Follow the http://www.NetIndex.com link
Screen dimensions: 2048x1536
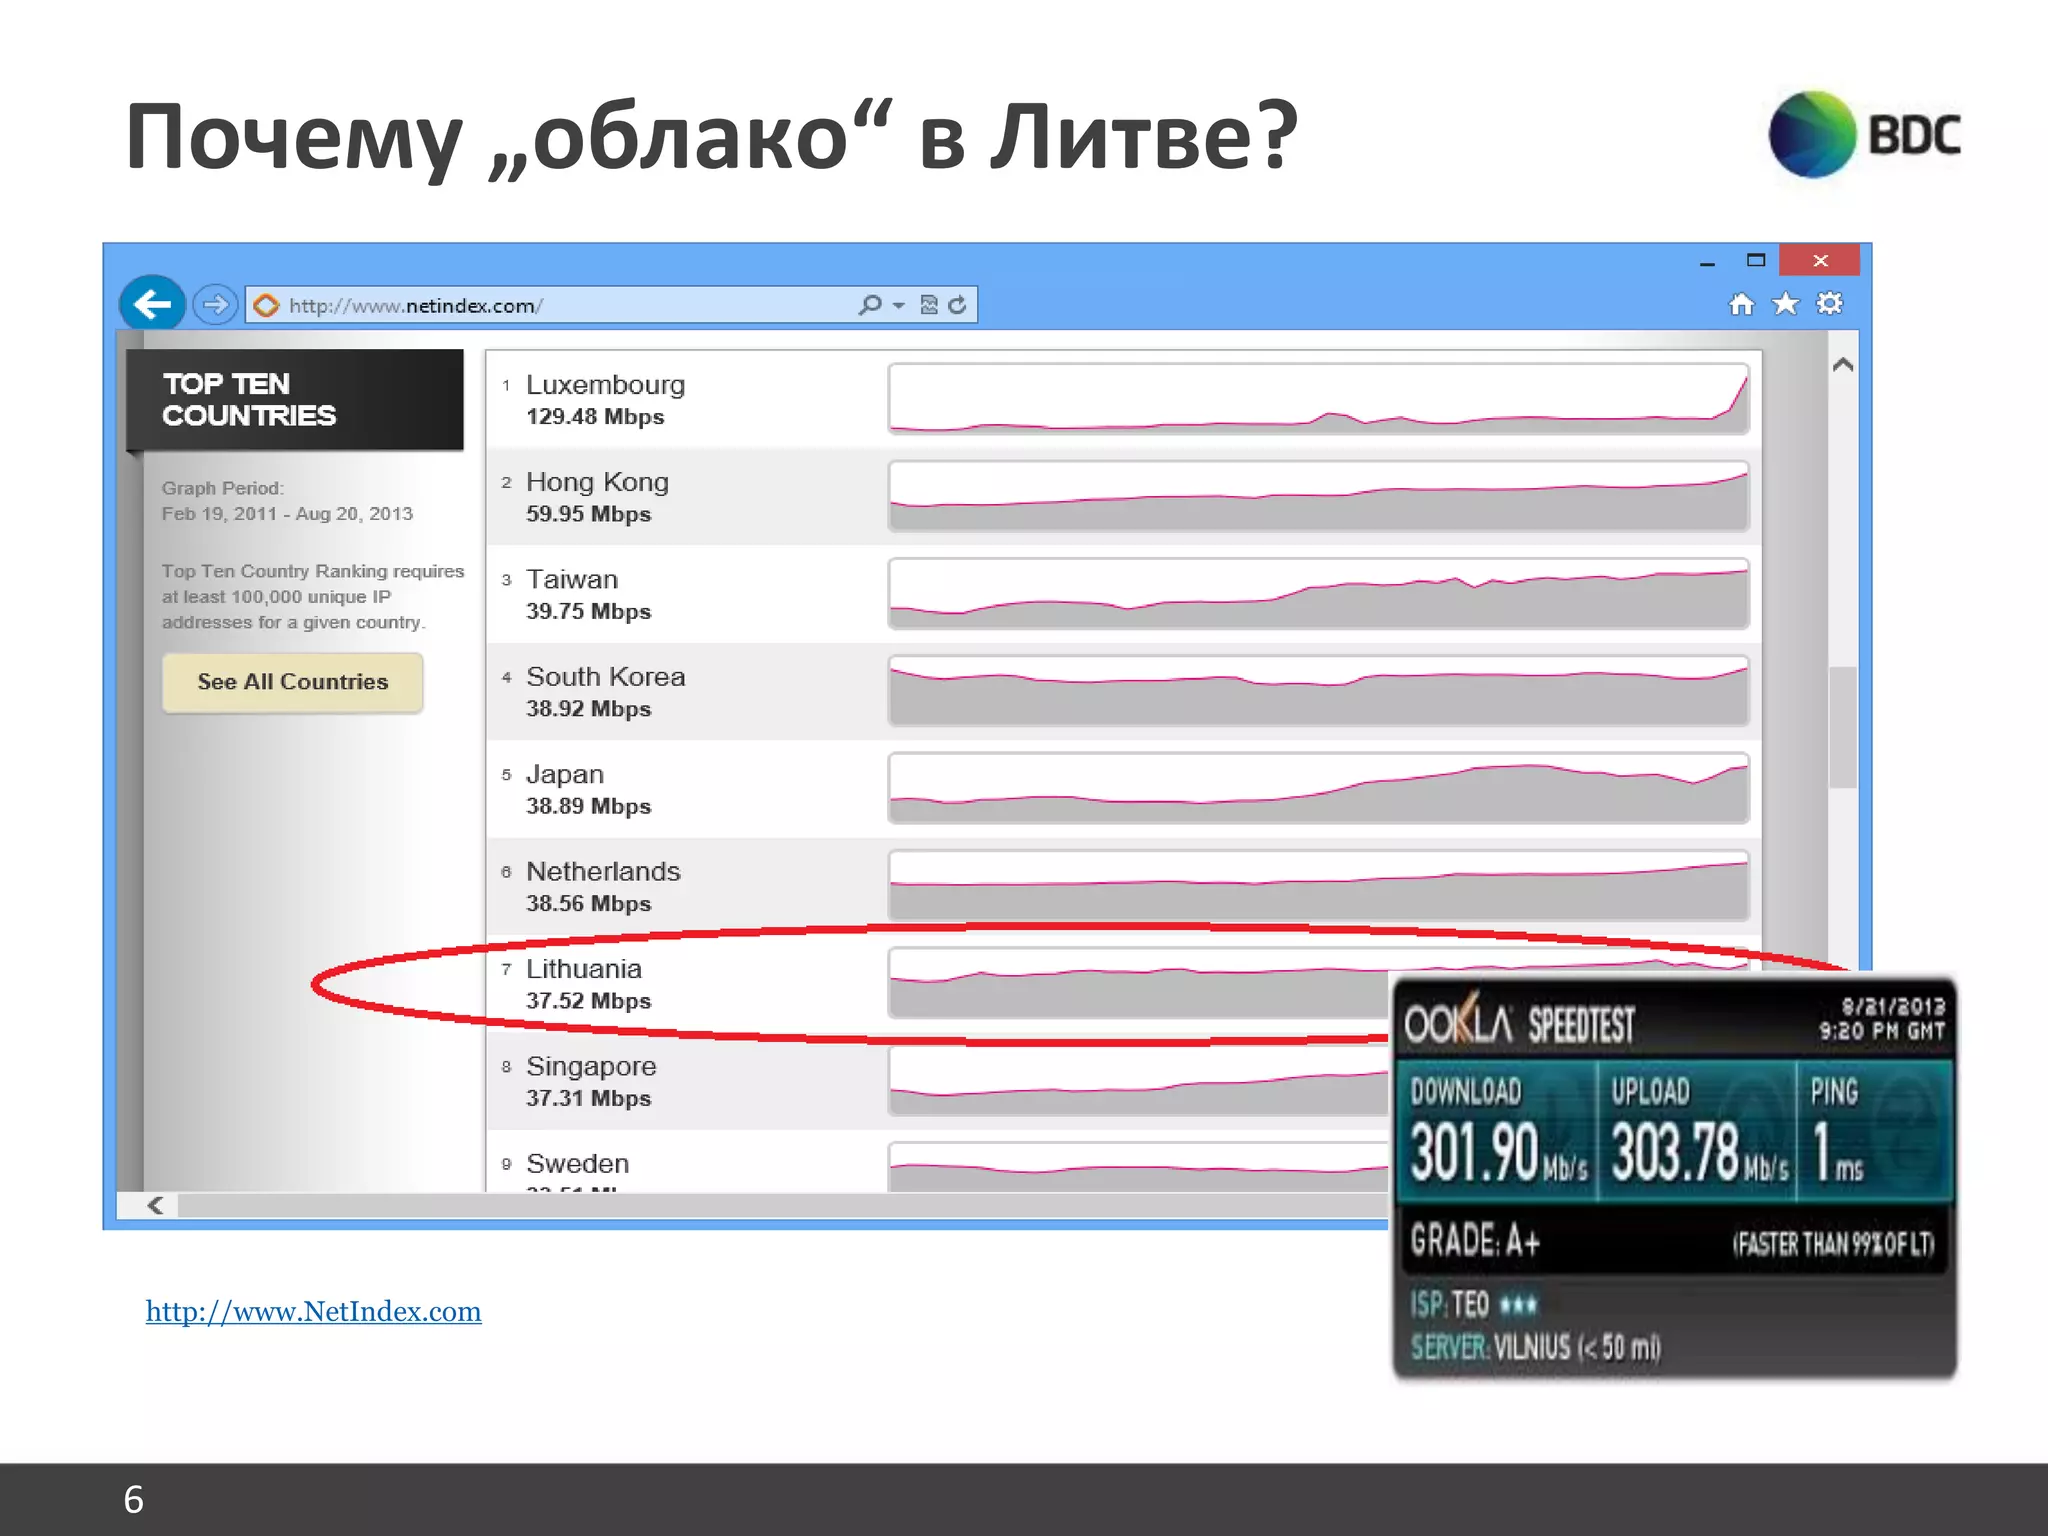click(x=313, y=1311)
